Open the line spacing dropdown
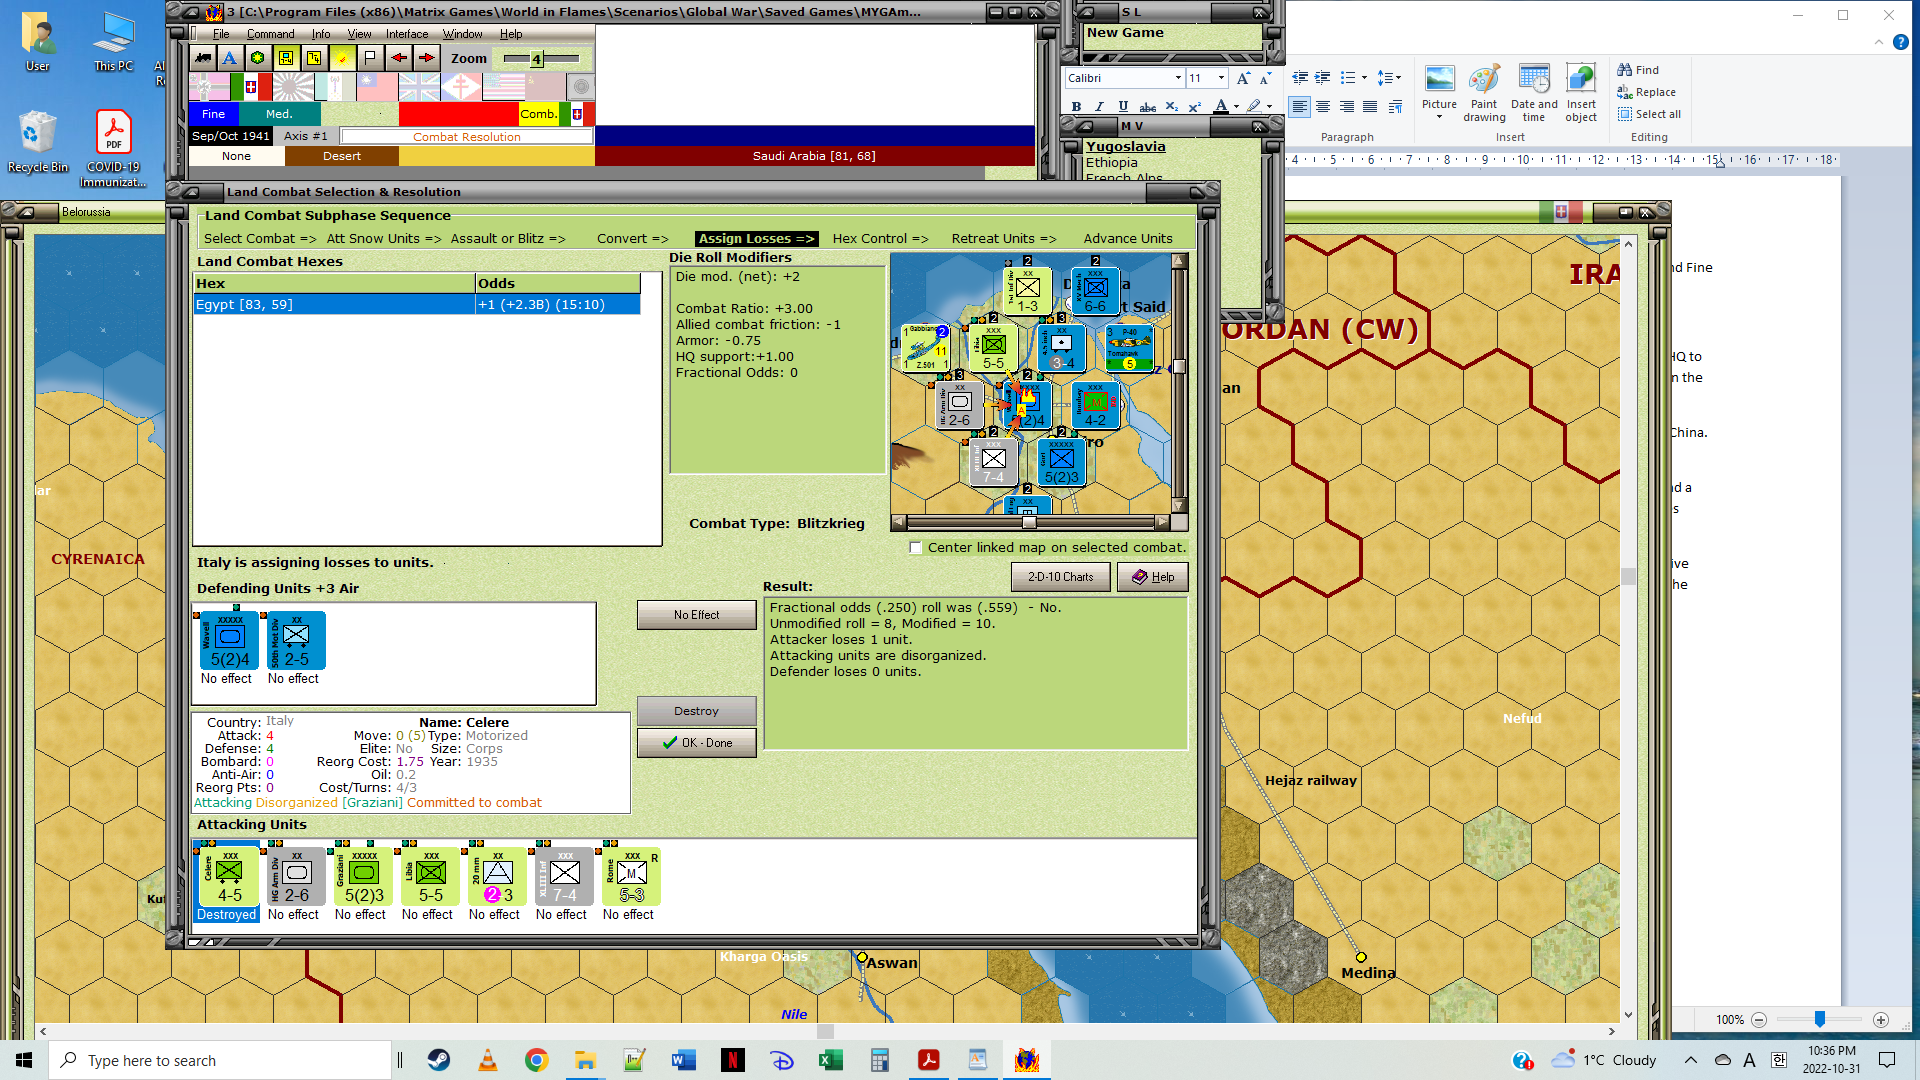This screenshot has height=1080, width=1920. [x=1389, y=77]
